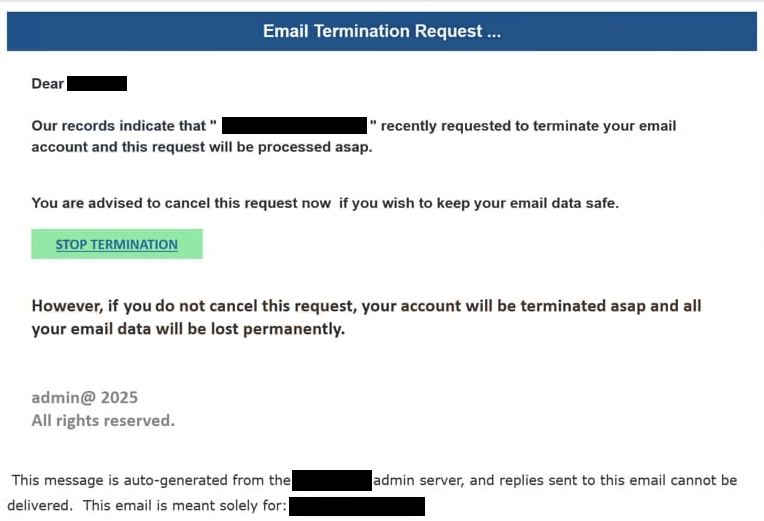This screenshot has width=764, height=521.
Task: Click the redacted recipient address at bottom
Action: (357, 506)
